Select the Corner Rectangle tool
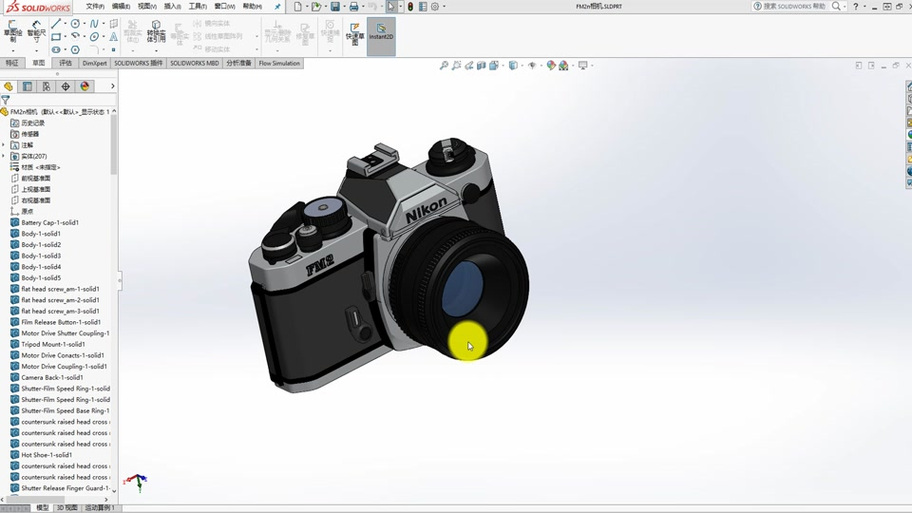The width and height of the screenshot is (912, 513). pyautogui.click(x=56, y=37)
